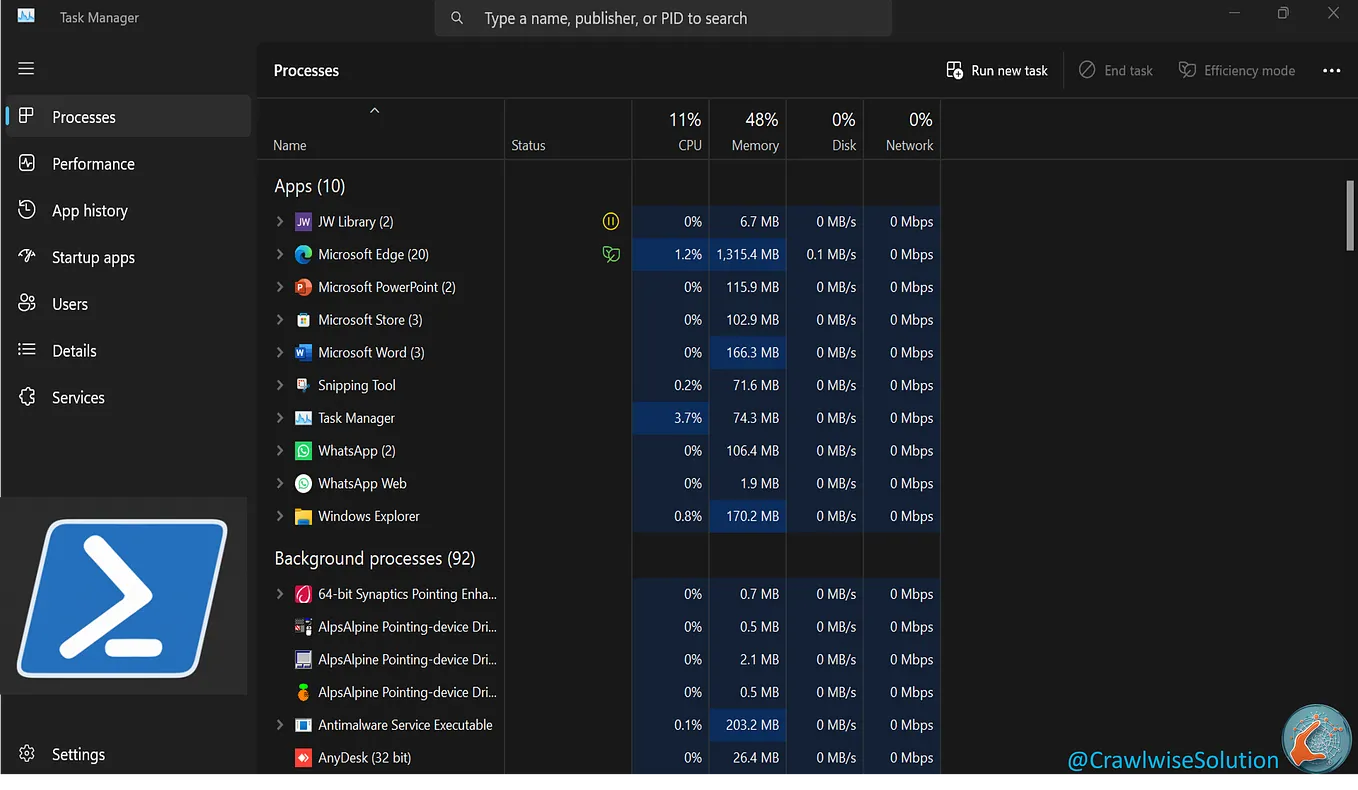Expand the Windows Explorer process
Image resolution: width=1358 pixels, height=790 pixels.
click(280, 516)
